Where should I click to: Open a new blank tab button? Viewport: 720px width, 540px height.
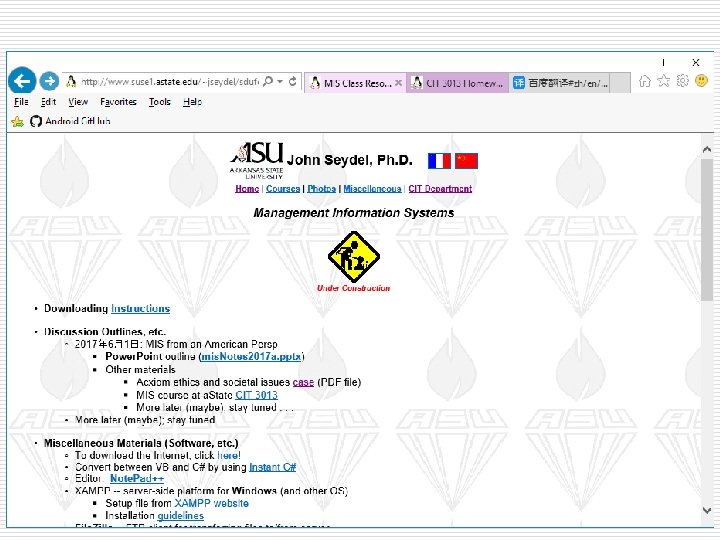[x=620, y=83]
